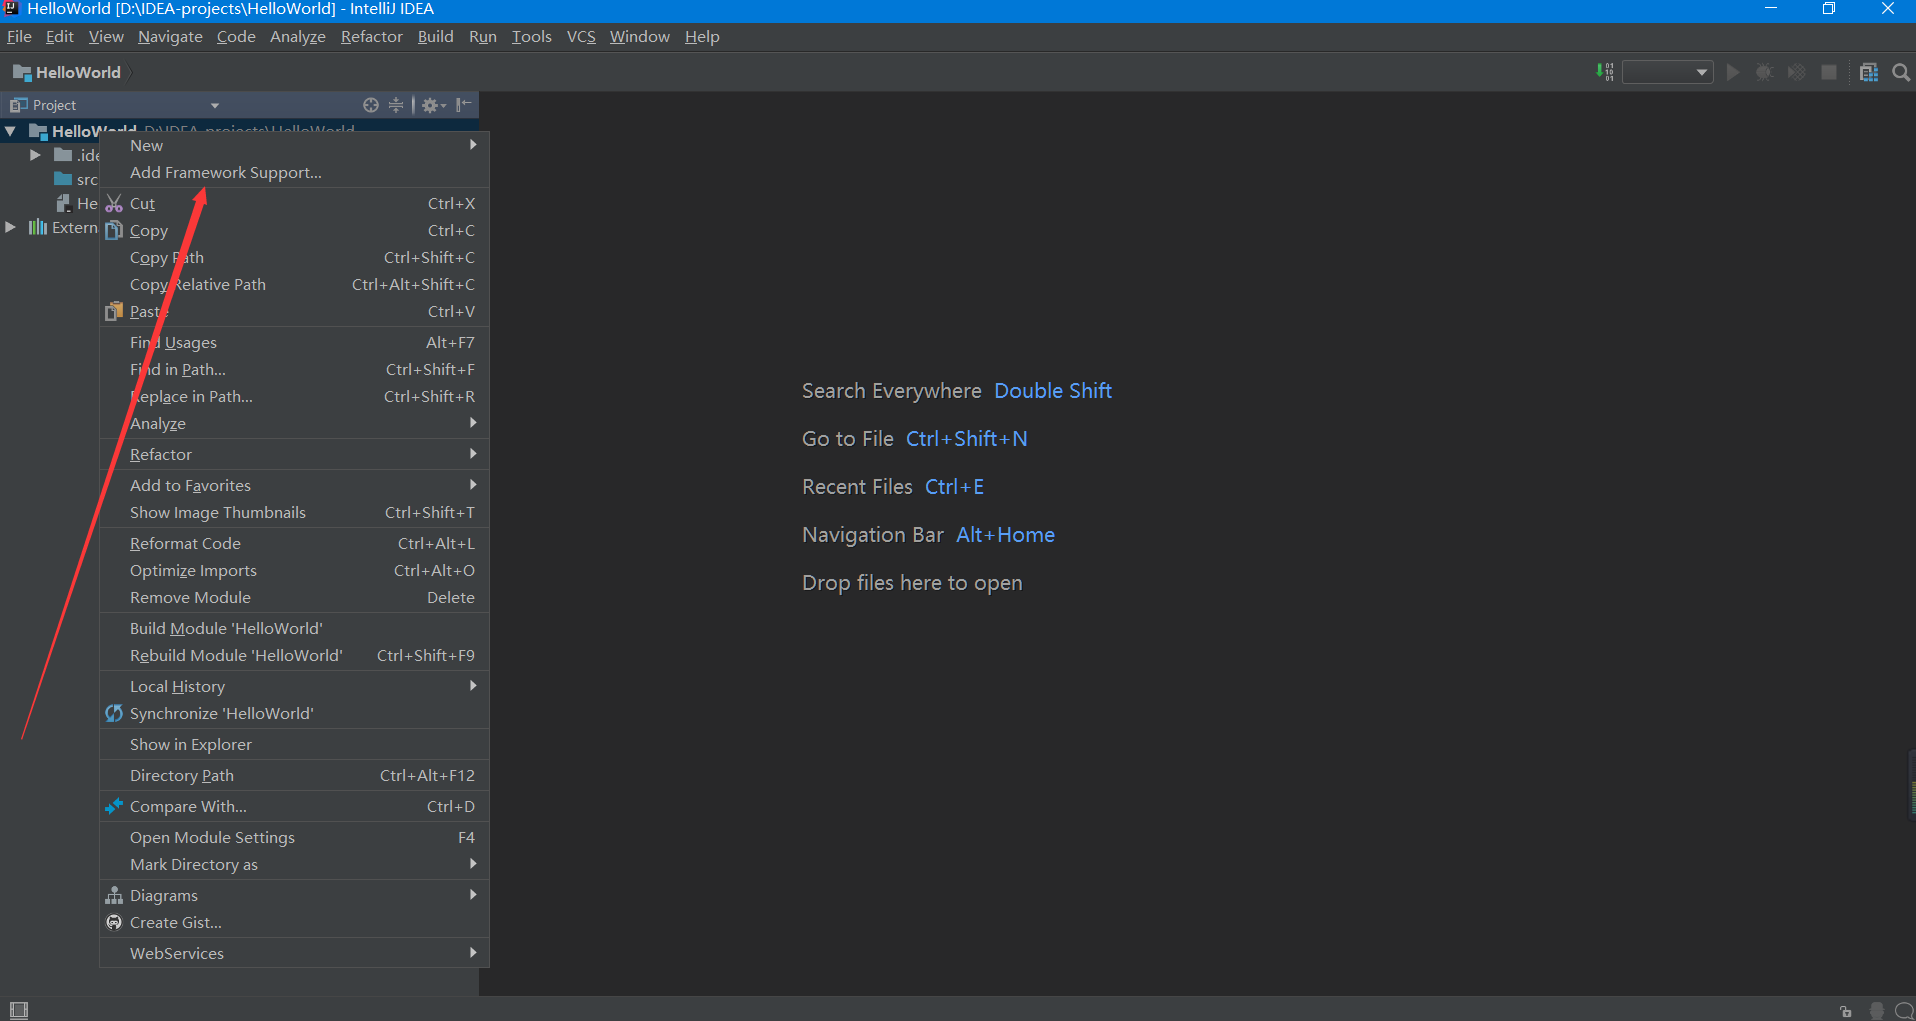Image resolution: width=1916 pixels, height=1021 pixels.
Task: Select Replace in Path entry
Action: [x=294, y=396]
